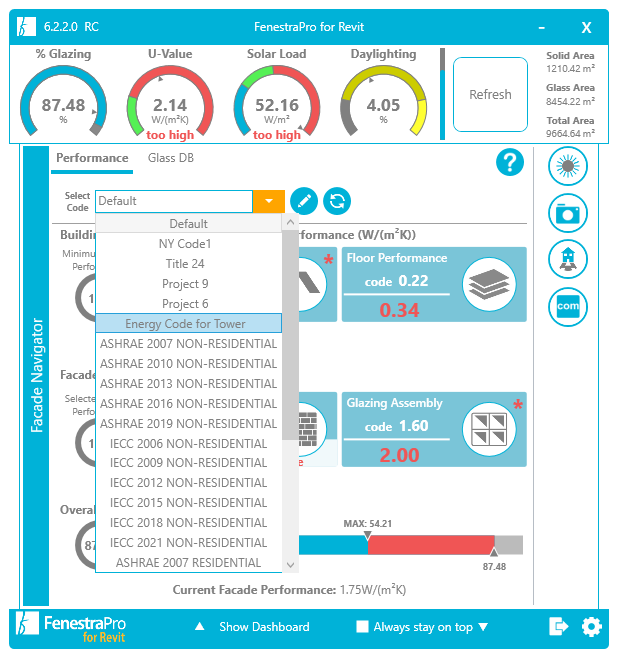
Task: Expand the Always stay on top arrow
Action: [x=483, y=626]
